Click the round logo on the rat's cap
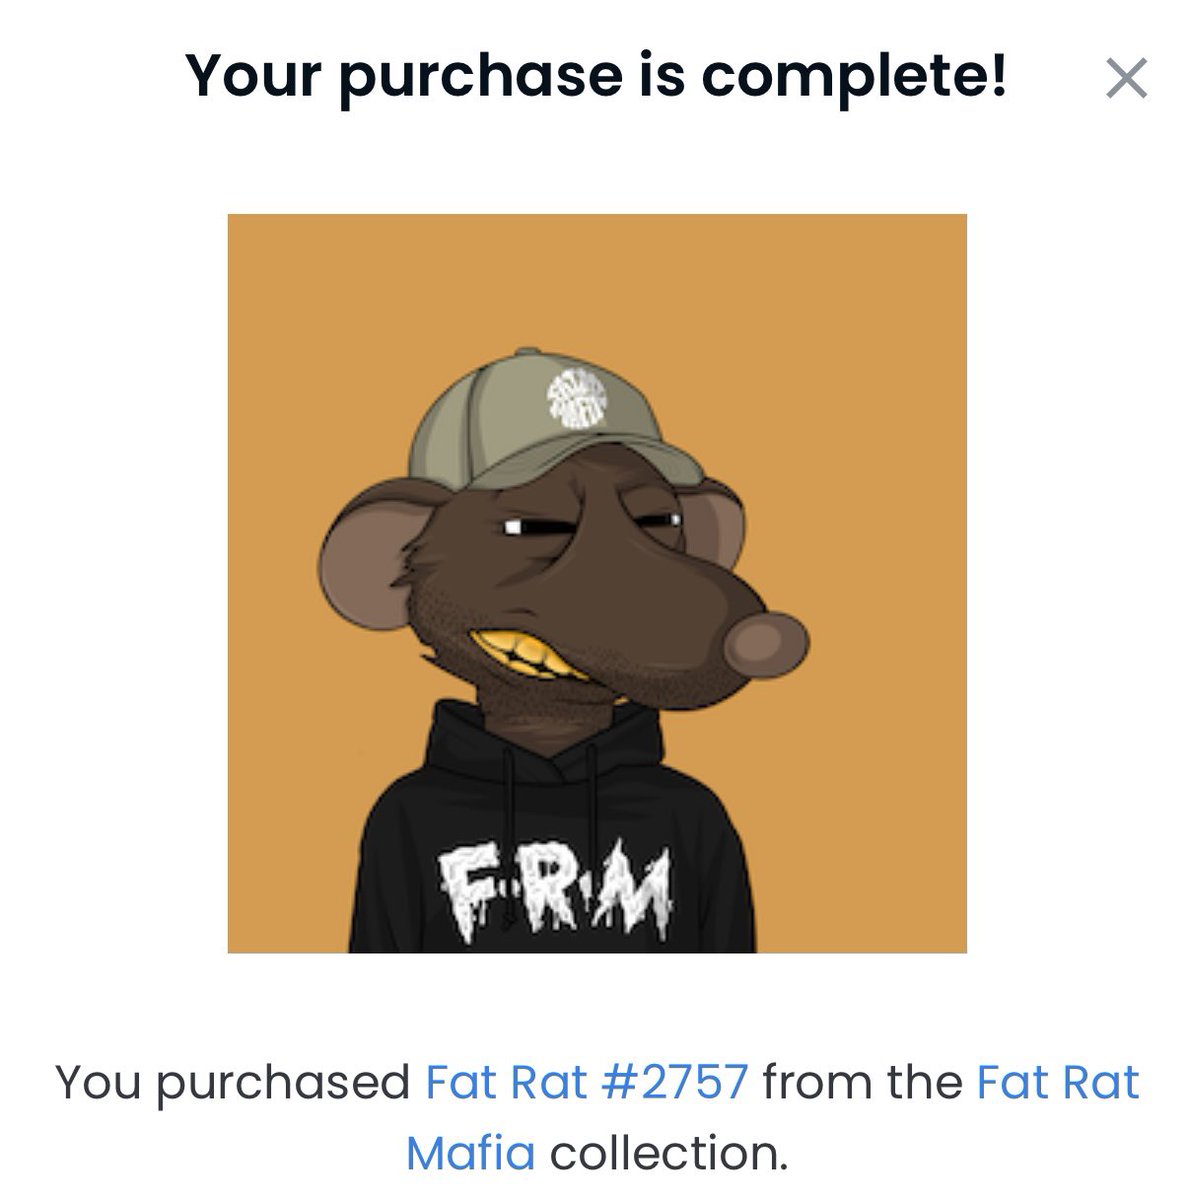Screen dimensions: 1188x1200 click(x=578, y=397)
